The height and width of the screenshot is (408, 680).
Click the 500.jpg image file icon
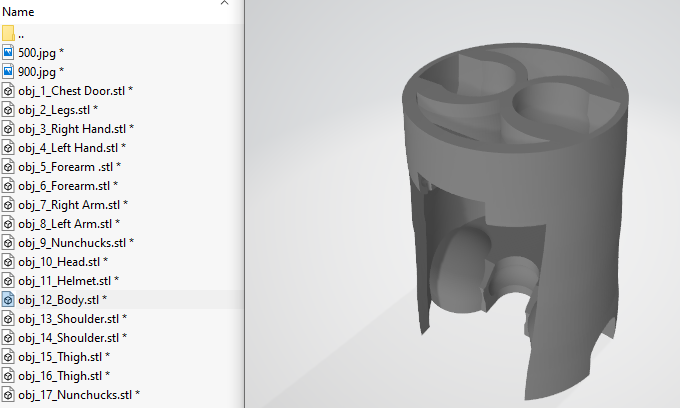coord(8,52)
